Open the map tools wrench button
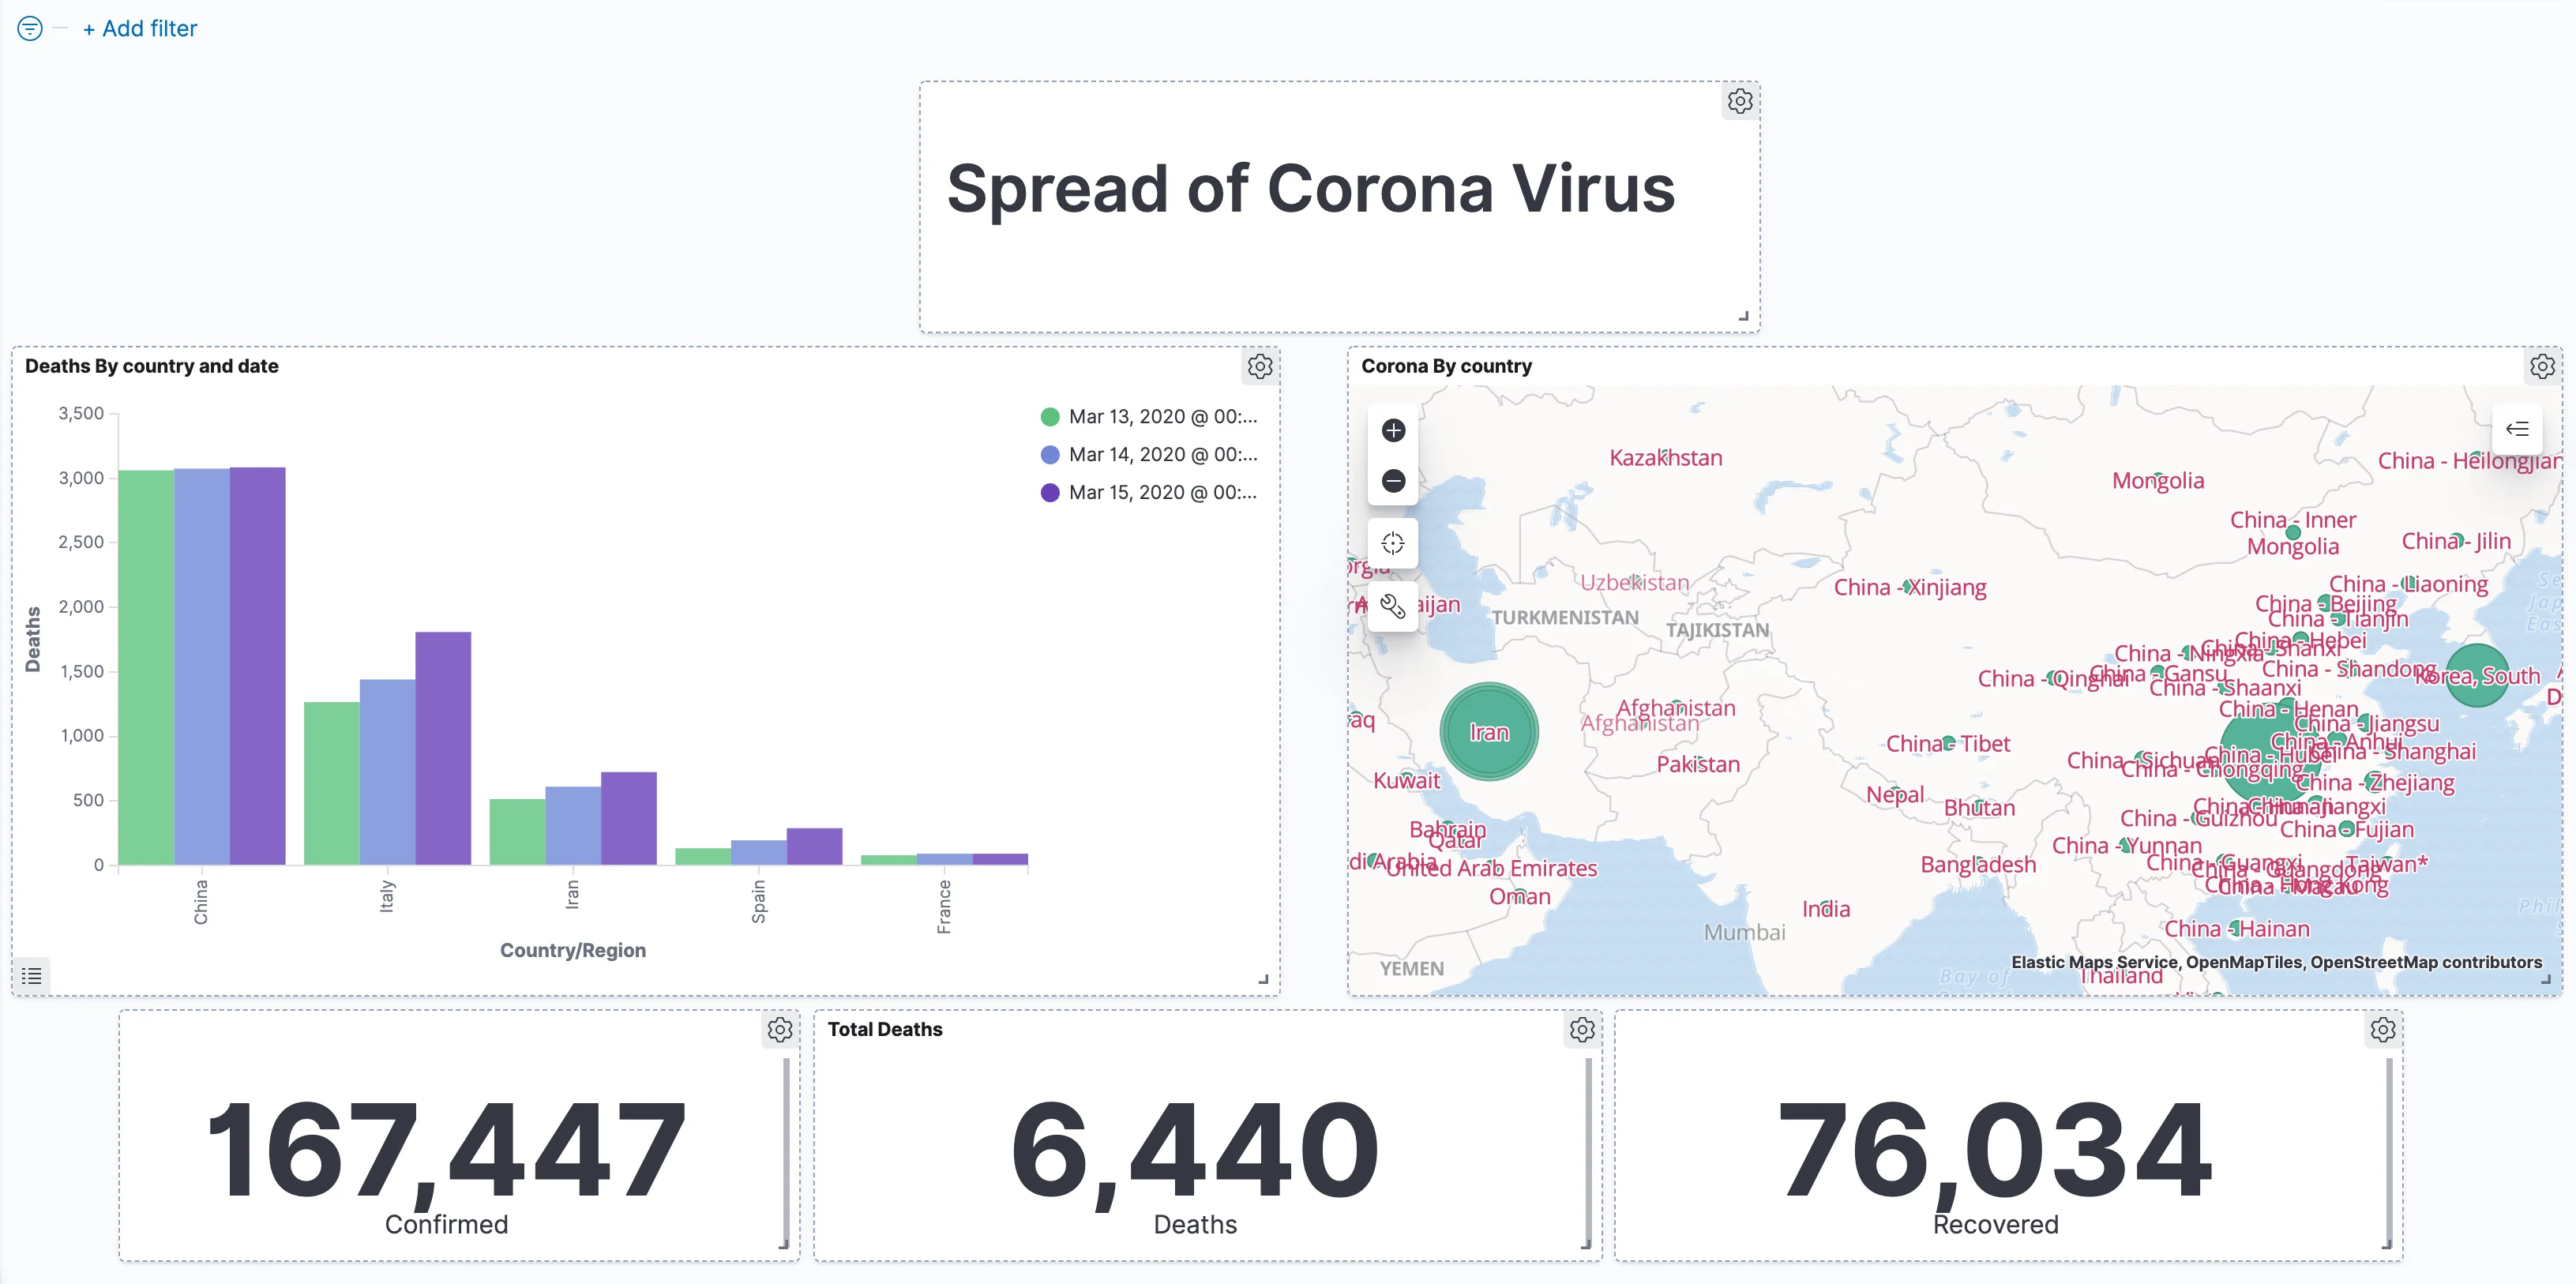Viewport: 2576px width, 1284px height. coord(1393,606)
